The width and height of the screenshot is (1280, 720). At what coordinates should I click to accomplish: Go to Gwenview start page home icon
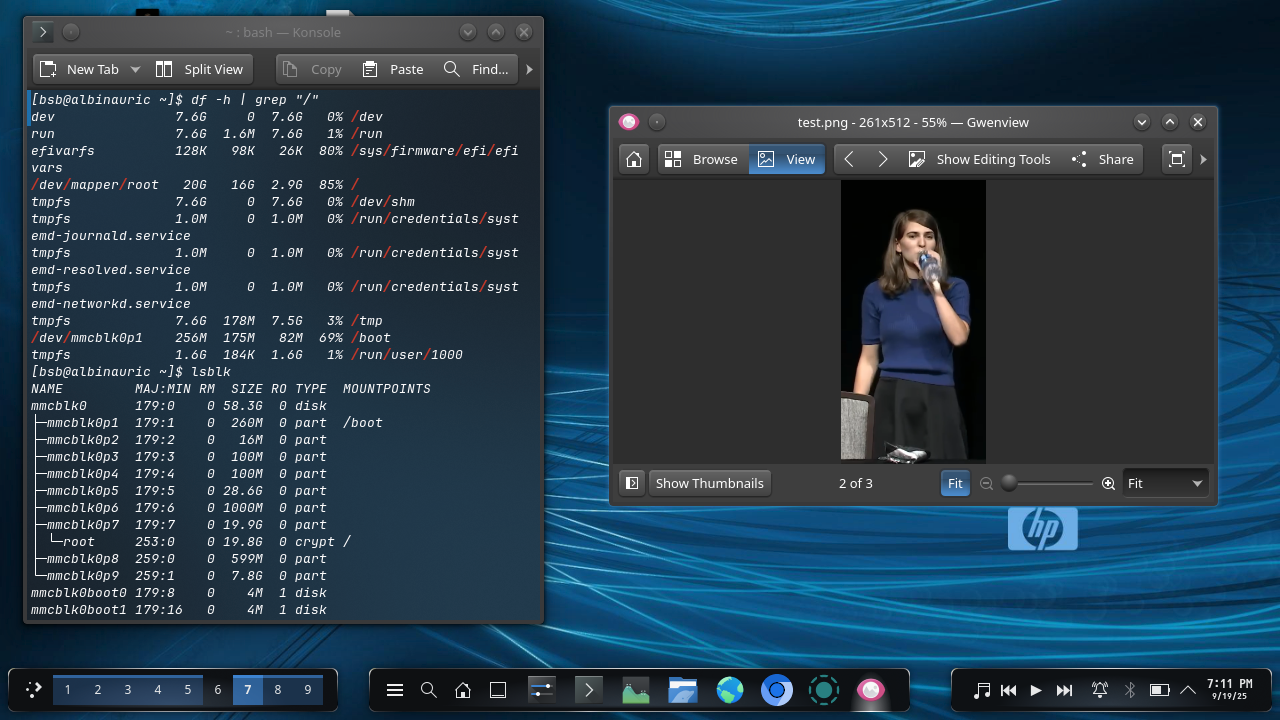[x=632, y=159]
